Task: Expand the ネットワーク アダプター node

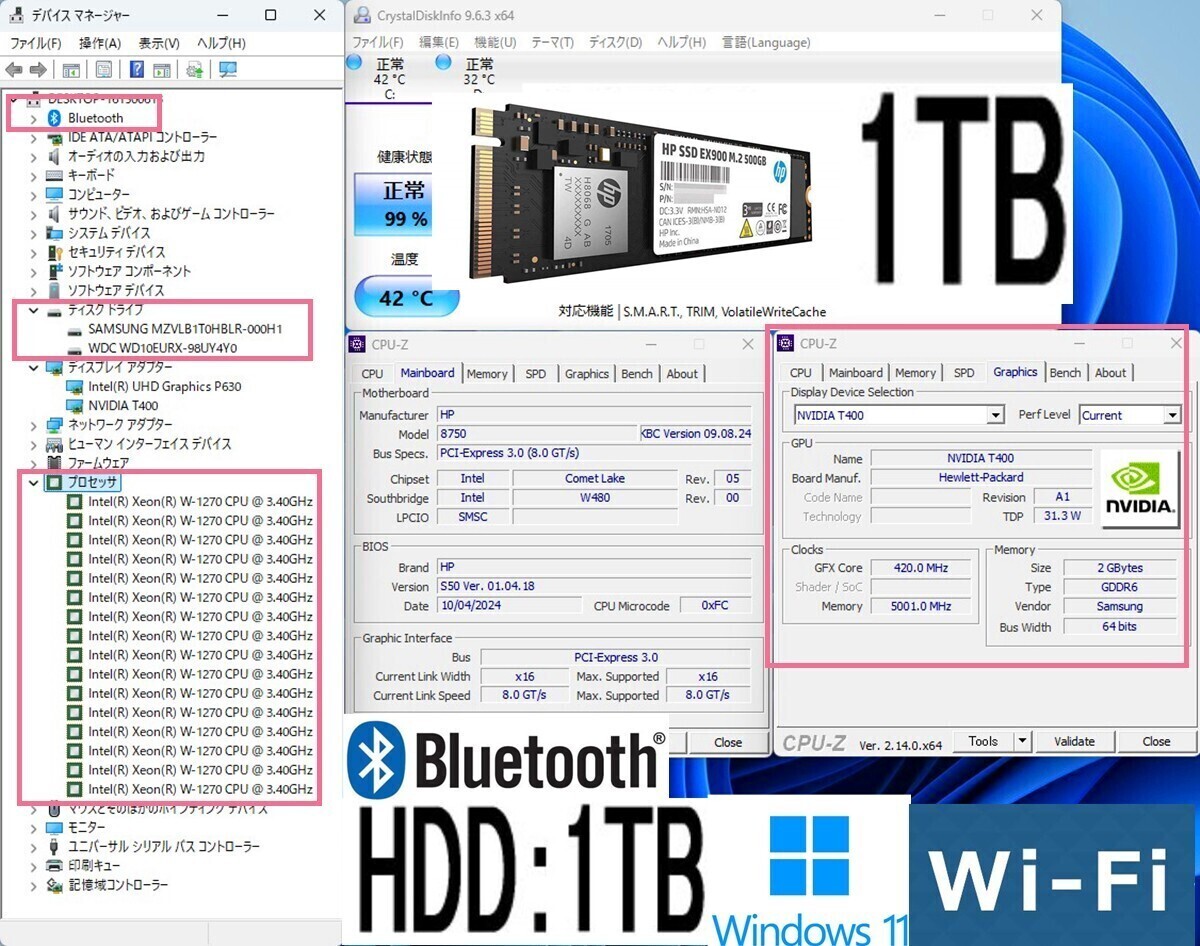Action: [x=33, y=425]
